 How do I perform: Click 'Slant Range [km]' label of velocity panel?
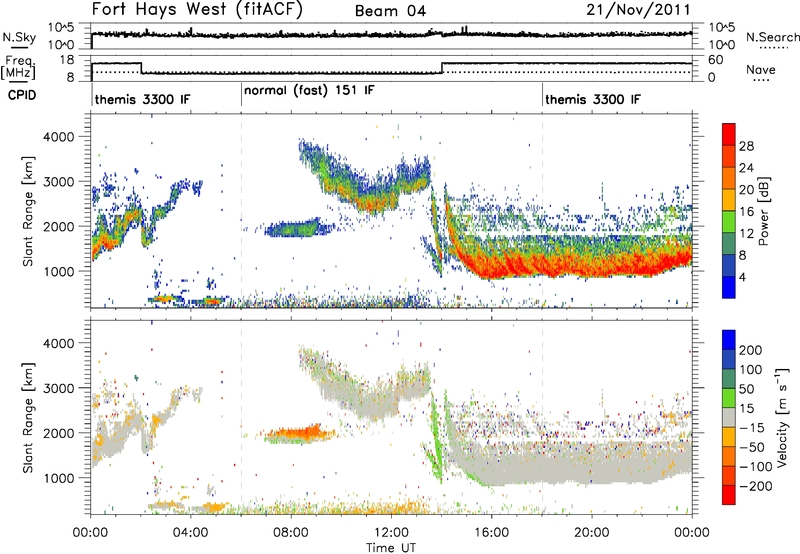[x=28, y=418]
